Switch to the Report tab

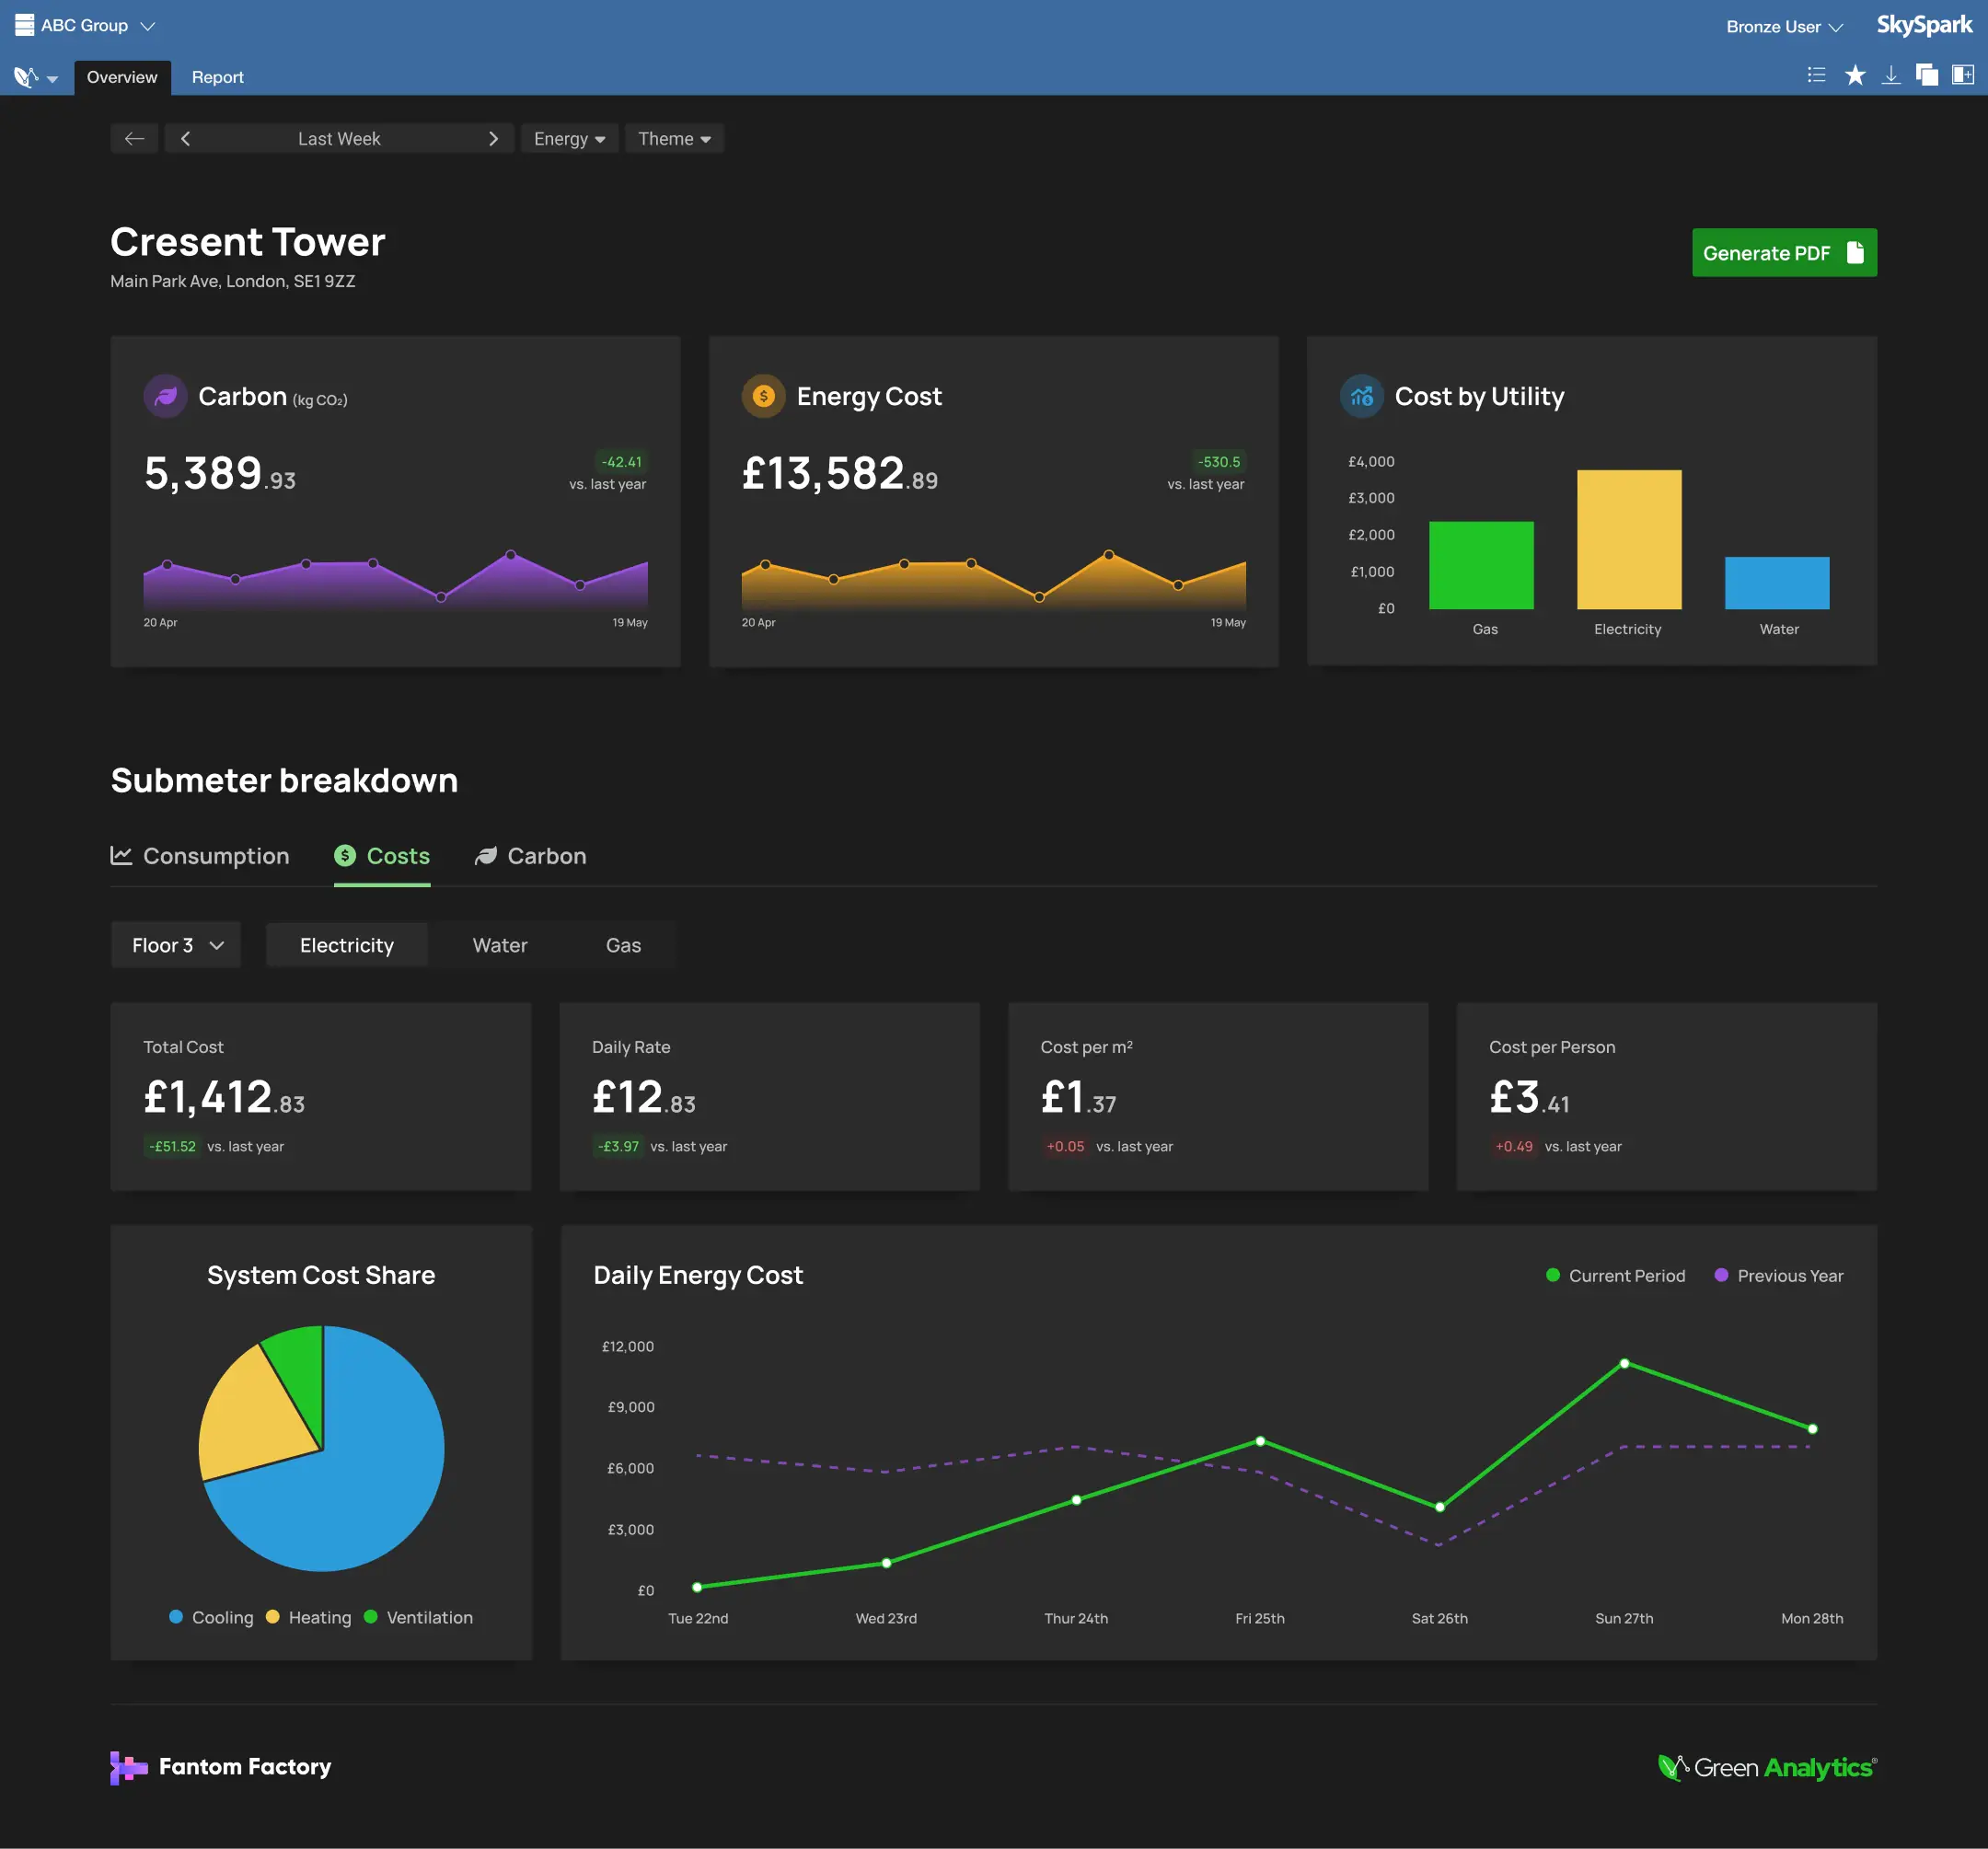pyautogui.click(x=217, y=77)
